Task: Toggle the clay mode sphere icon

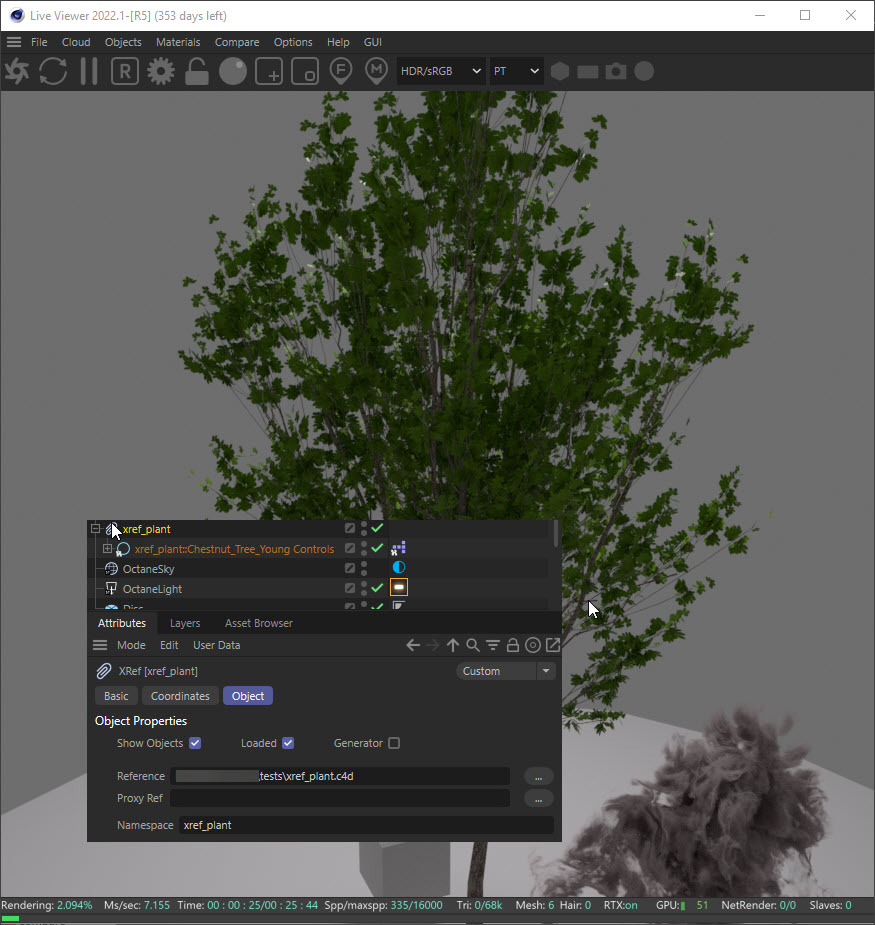Action: coord(233,71)
